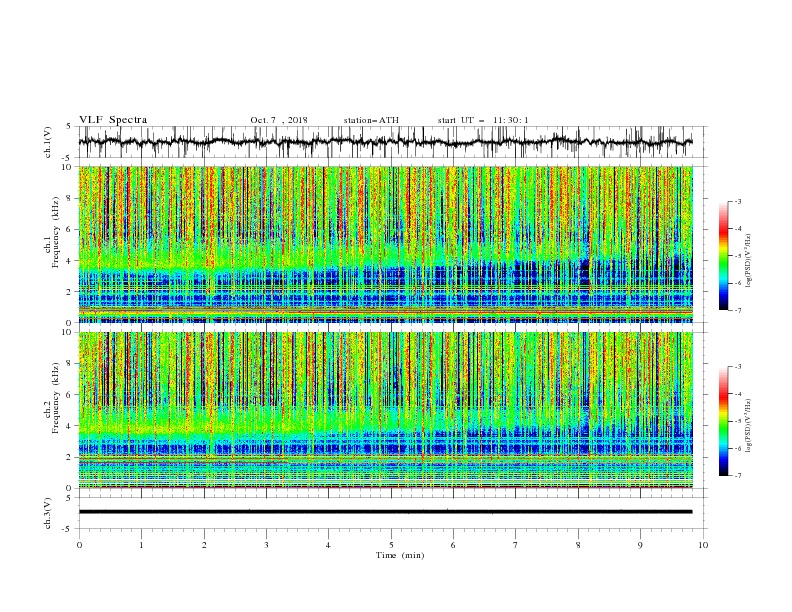This screenshot has width=792, height=612.
Task: Click time axis tick label '3'
Action: pos(266,545)
